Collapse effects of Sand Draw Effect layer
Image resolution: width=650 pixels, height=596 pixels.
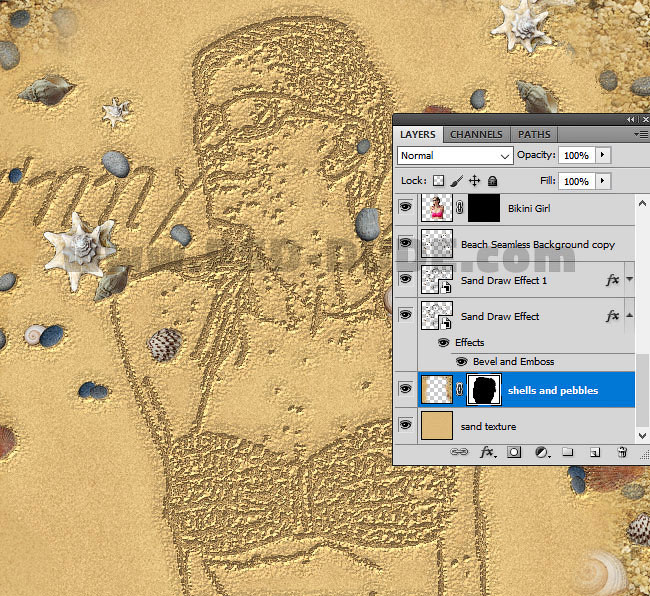pos(629,315)
